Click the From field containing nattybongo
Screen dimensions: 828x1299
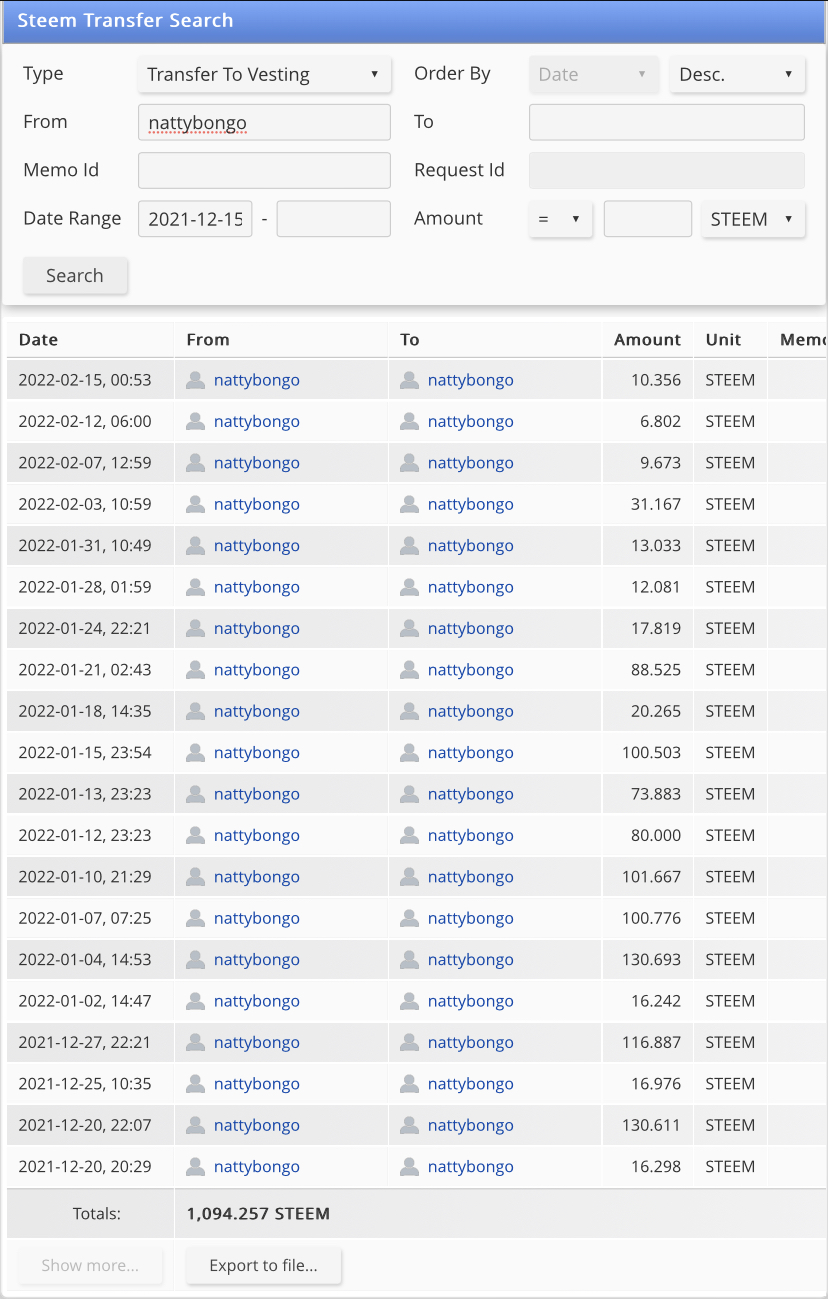coord(264,123)
